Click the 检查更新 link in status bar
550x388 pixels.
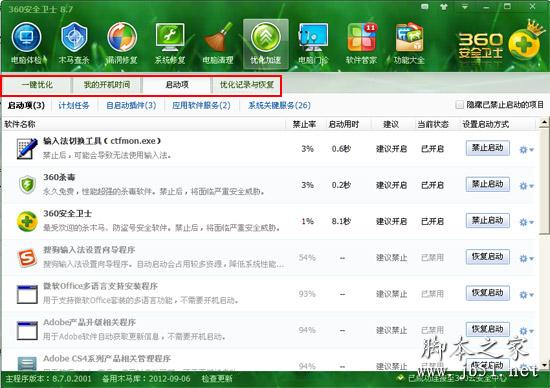pyautogui.click(x=217, y=379)
